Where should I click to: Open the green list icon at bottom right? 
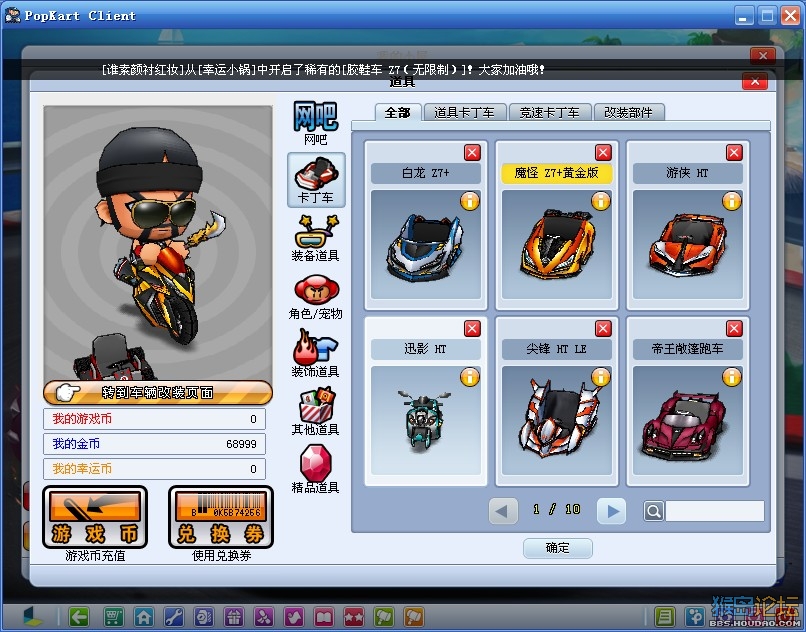(665, 616)
